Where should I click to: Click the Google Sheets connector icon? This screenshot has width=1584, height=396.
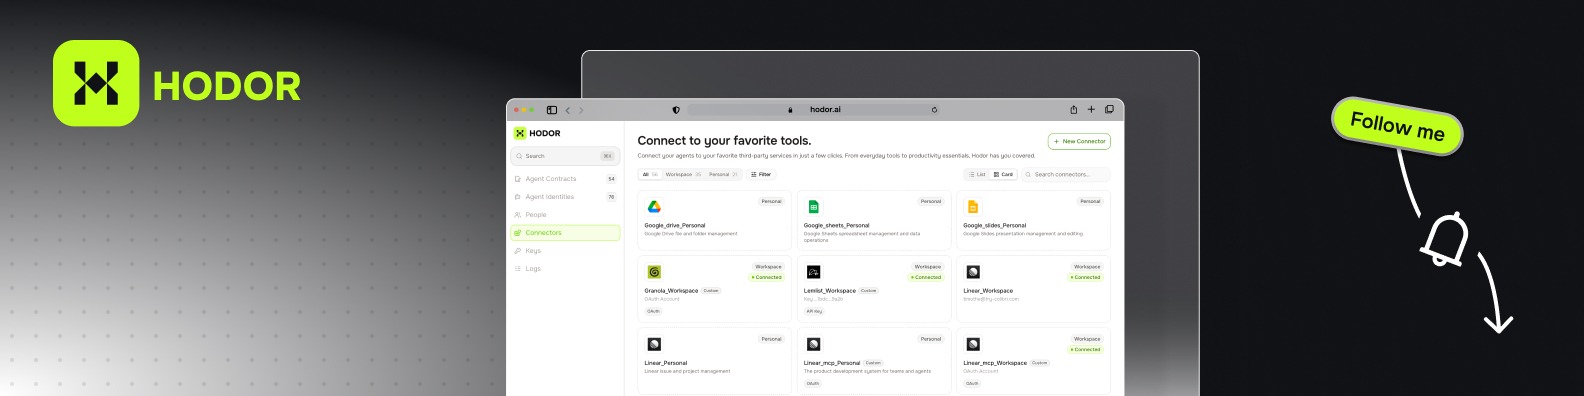click(813, 207)
